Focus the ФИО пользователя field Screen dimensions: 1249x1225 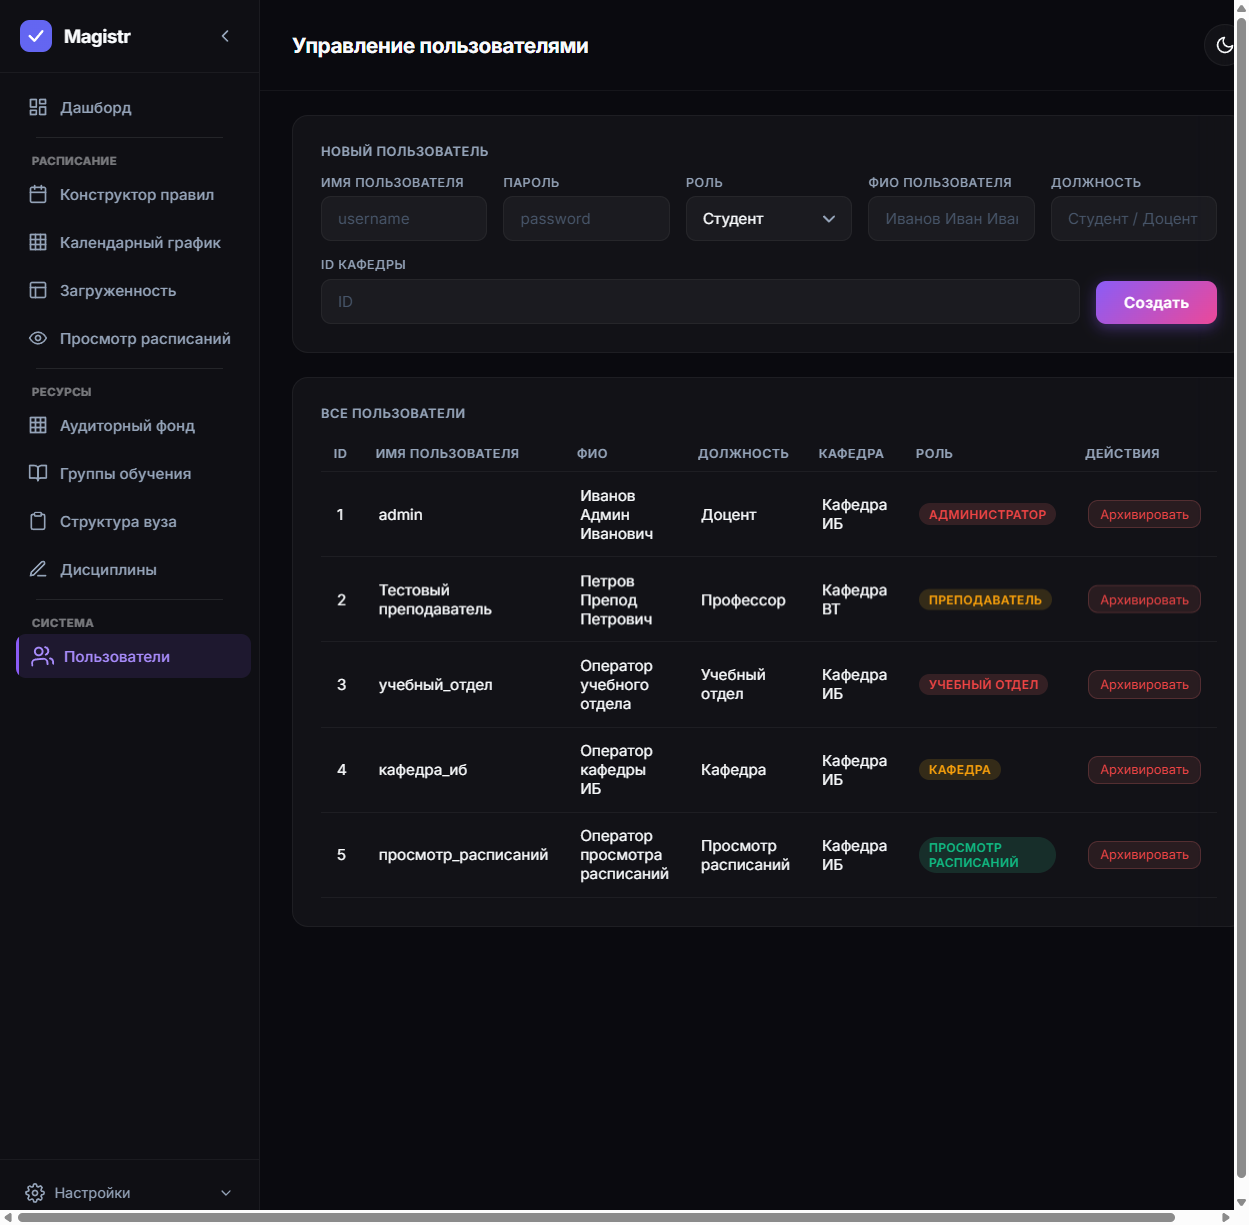pyautogui.click(x=951, y=219)
